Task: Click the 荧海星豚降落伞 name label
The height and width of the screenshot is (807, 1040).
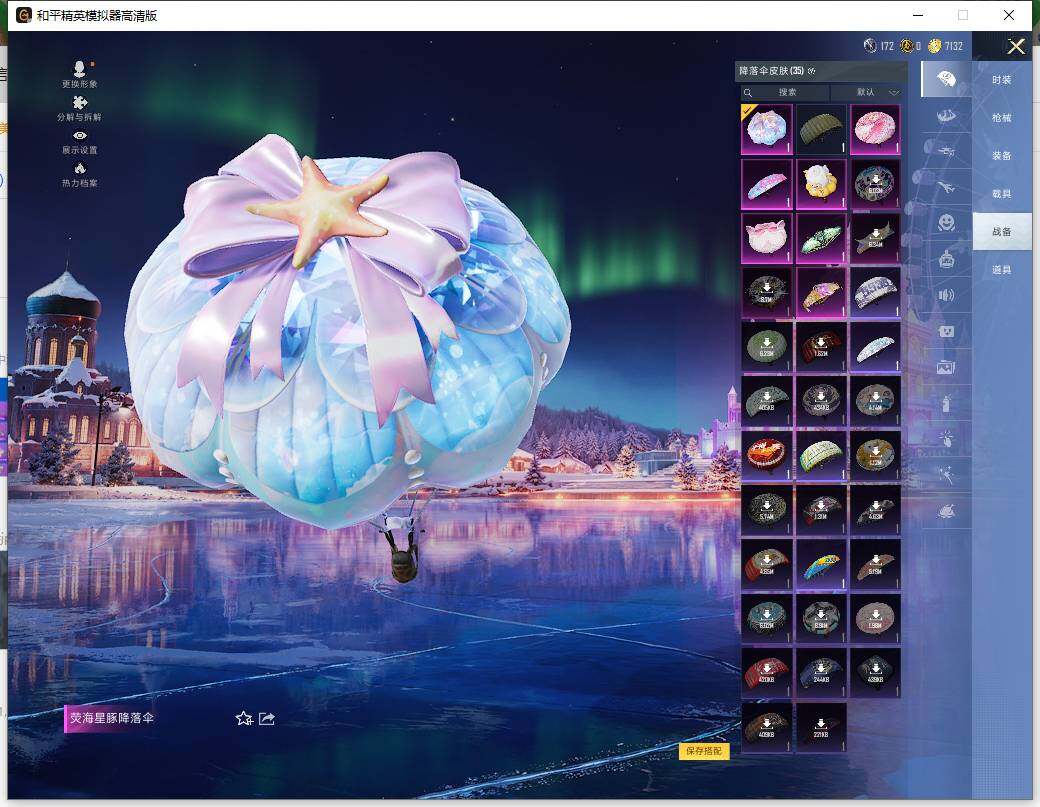Action: point(111,718)
